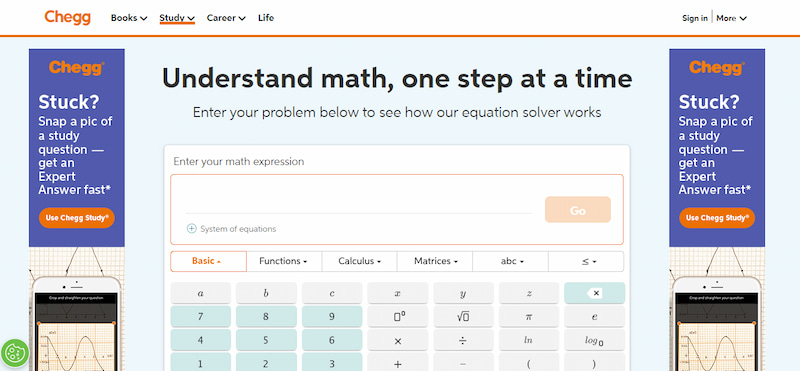Screen dimensions: 800x371
Task: Open the cookie preferences icon
Action: click(x=14, y=352)
